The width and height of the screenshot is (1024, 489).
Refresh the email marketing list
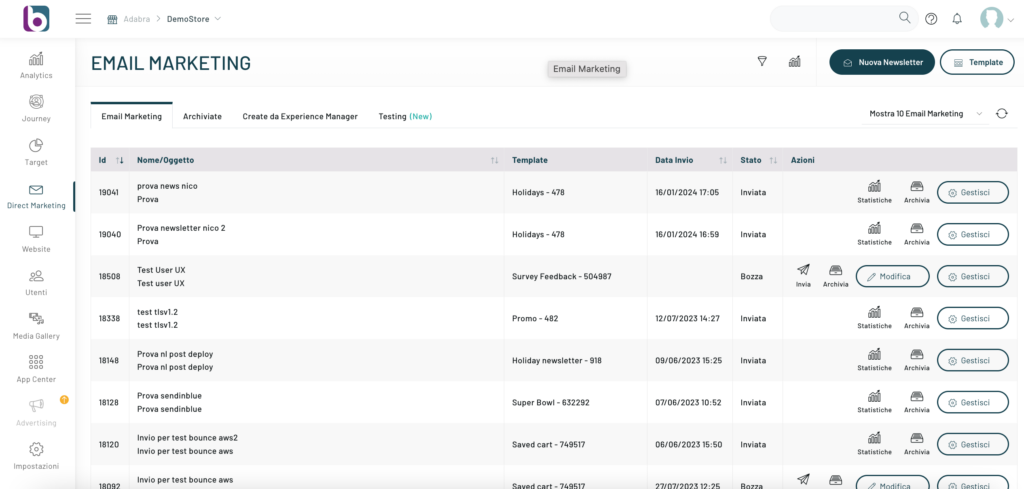1001,114
